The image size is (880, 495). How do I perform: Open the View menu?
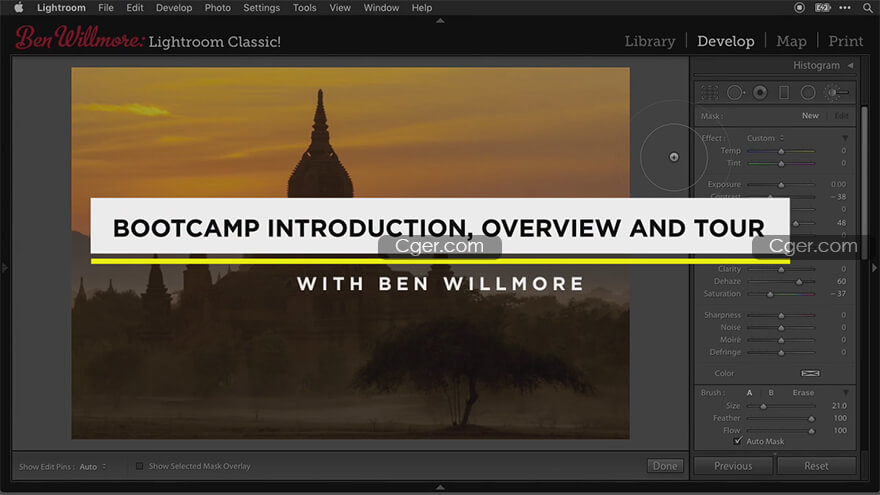tap(340, 8)
